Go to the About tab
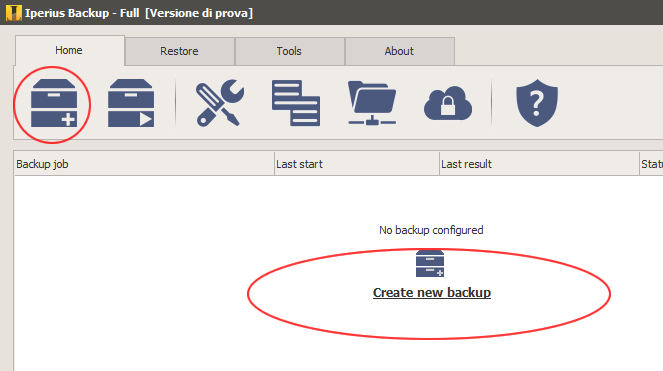Screen dimensions: 663x371 point(399,51)
